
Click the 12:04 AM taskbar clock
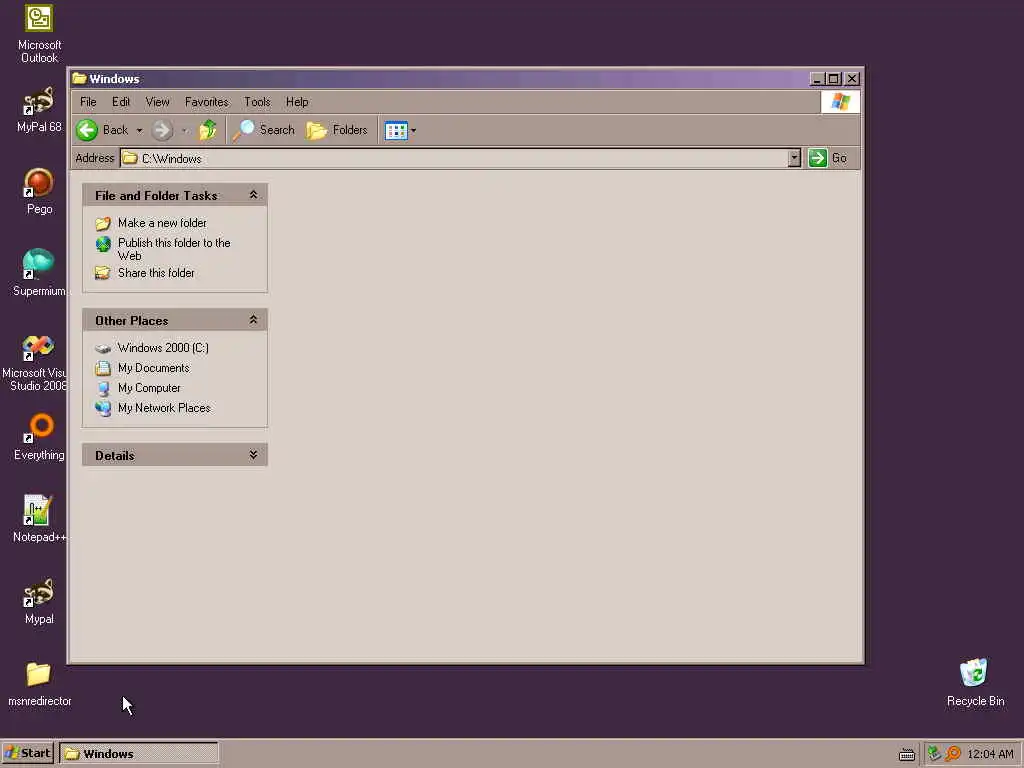pyautogui.click(x=990, y=754)
